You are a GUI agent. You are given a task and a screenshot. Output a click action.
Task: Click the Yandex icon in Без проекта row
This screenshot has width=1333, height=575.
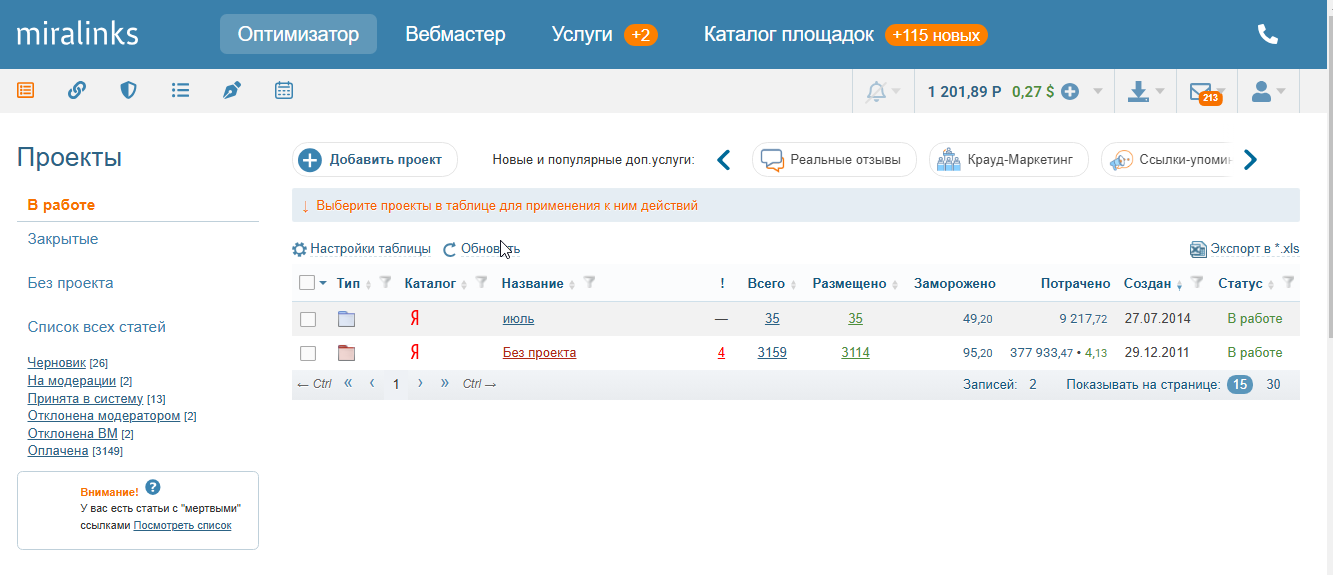pos(414,353)
